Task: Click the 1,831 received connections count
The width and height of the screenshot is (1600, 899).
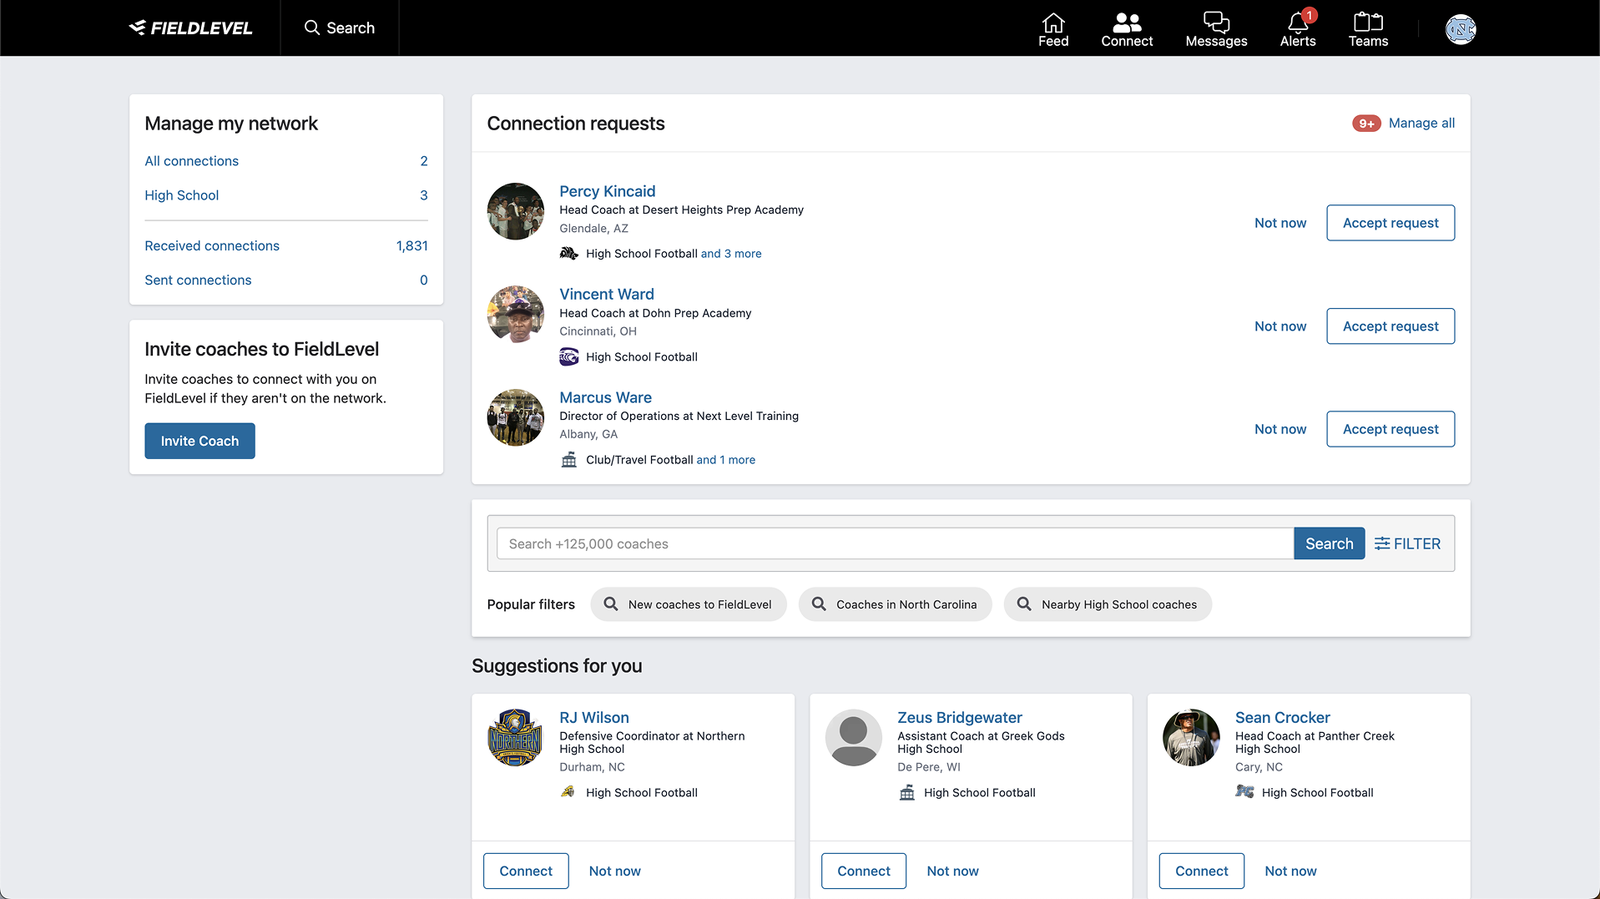Action: [412, 246]
